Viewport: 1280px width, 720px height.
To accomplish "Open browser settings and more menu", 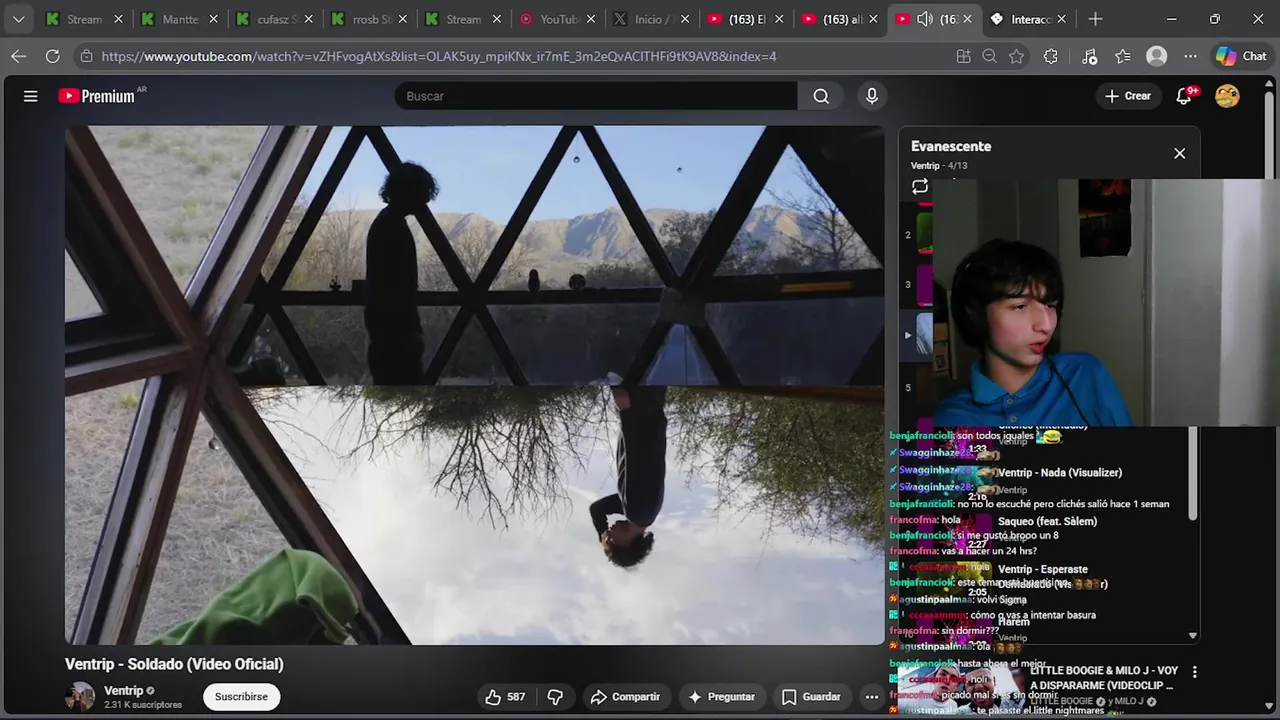I will coord(1190,56).
